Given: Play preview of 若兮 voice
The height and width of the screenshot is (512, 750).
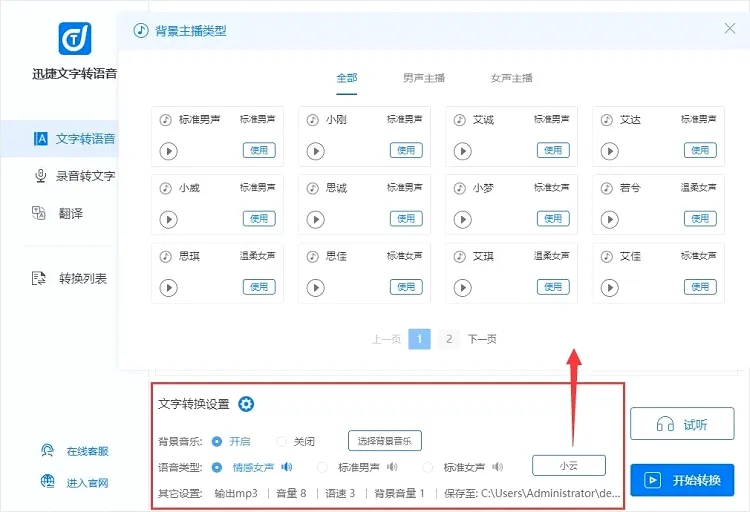Looking at the screenshot, I should [609, 220].
